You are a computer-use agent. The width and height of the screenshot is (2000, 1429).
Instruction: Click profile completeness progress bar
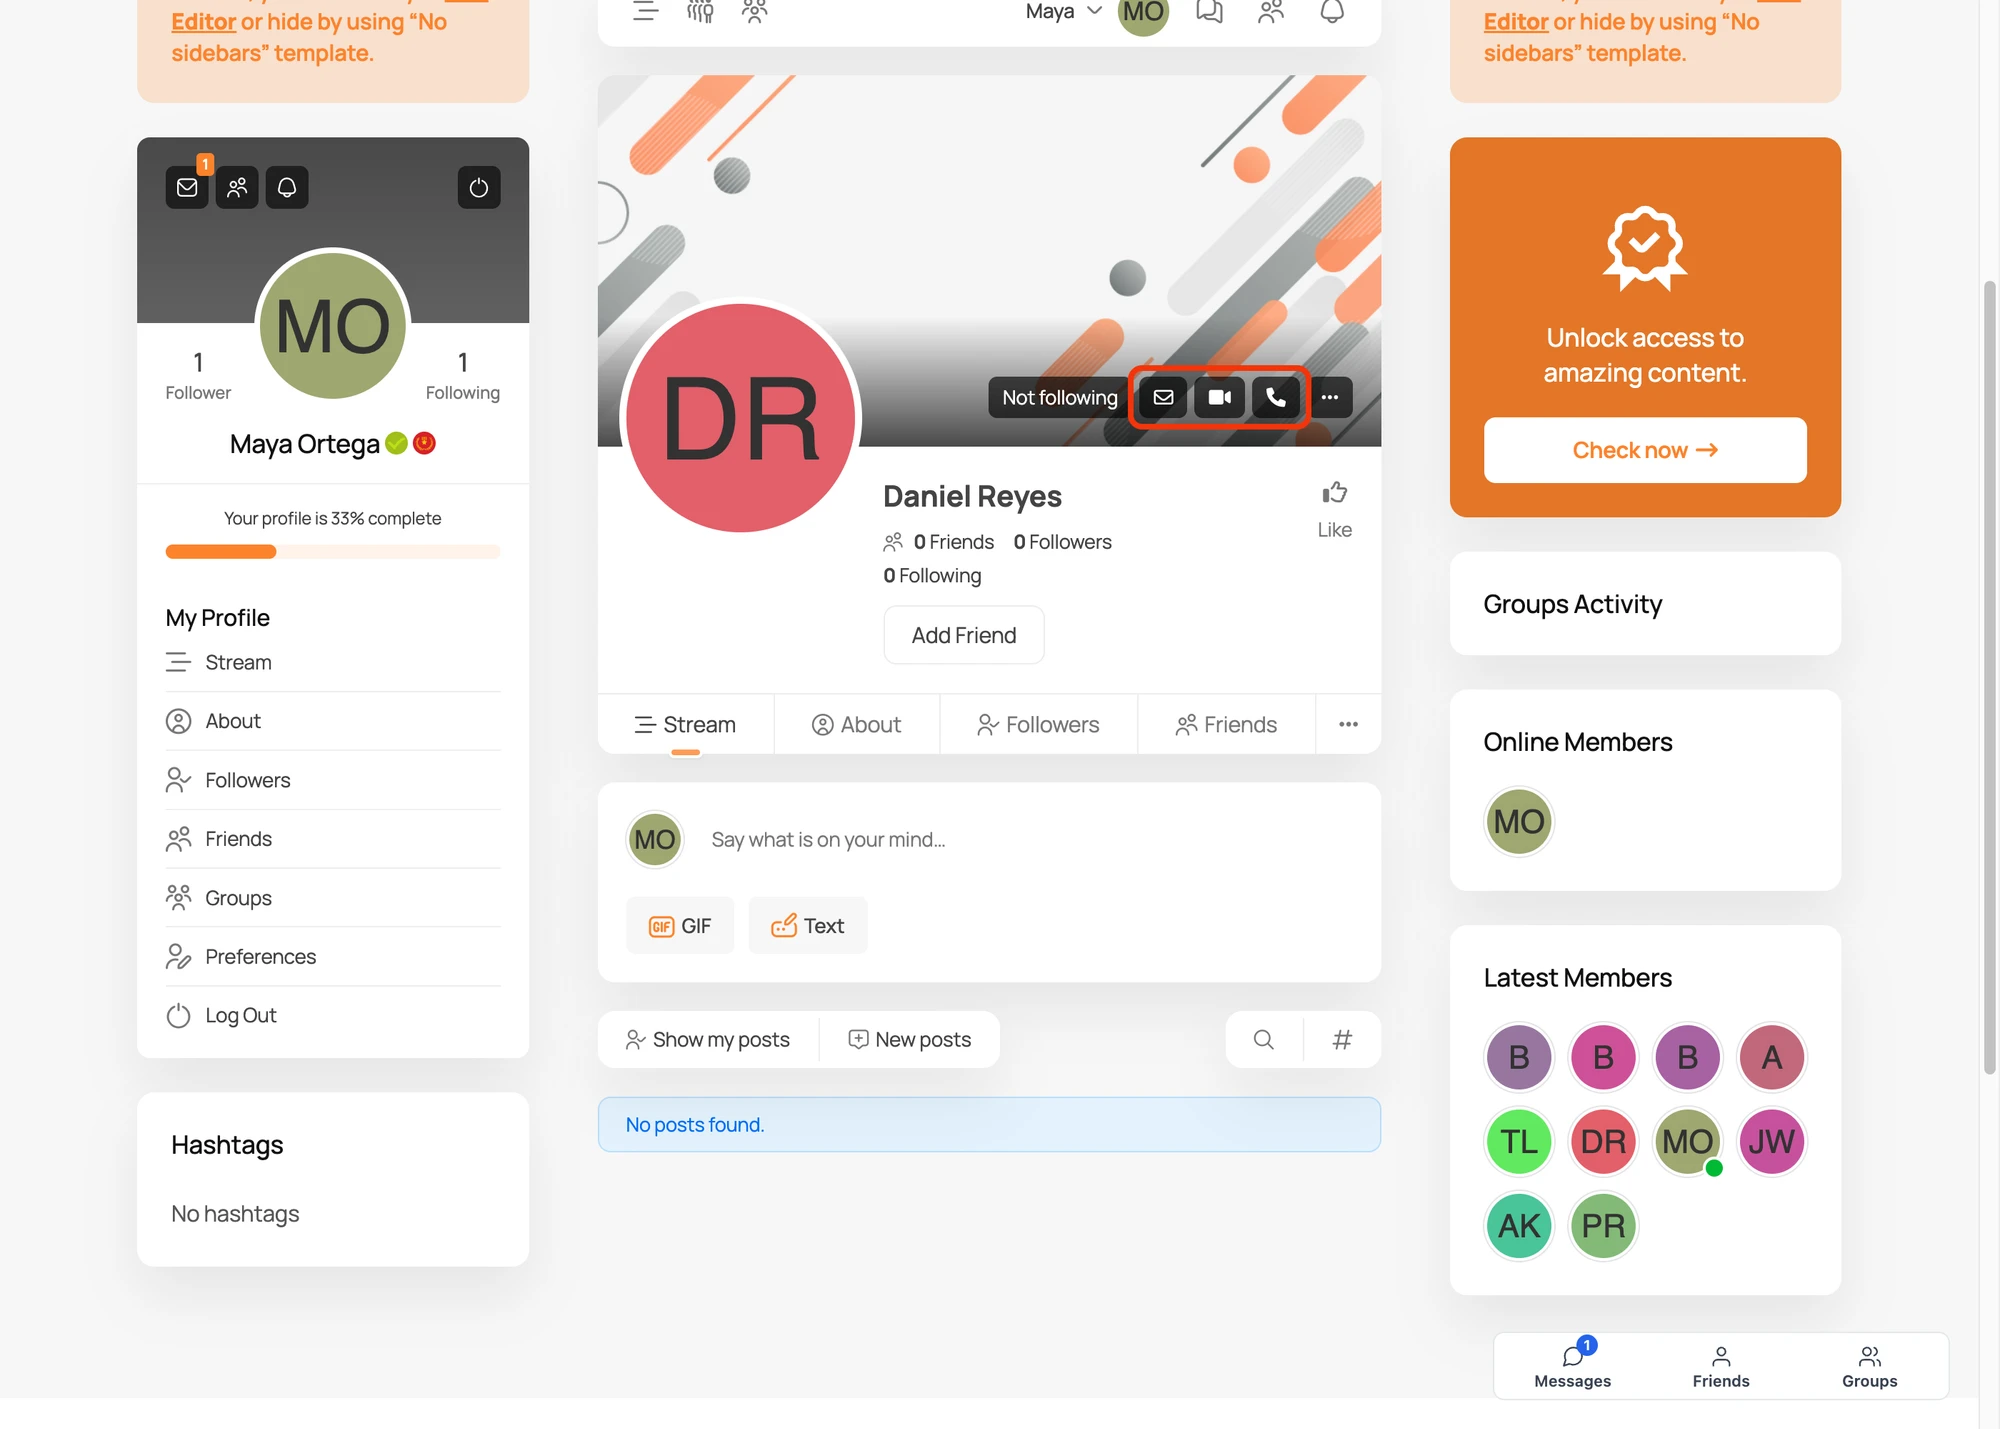click(x=333, y=552)
